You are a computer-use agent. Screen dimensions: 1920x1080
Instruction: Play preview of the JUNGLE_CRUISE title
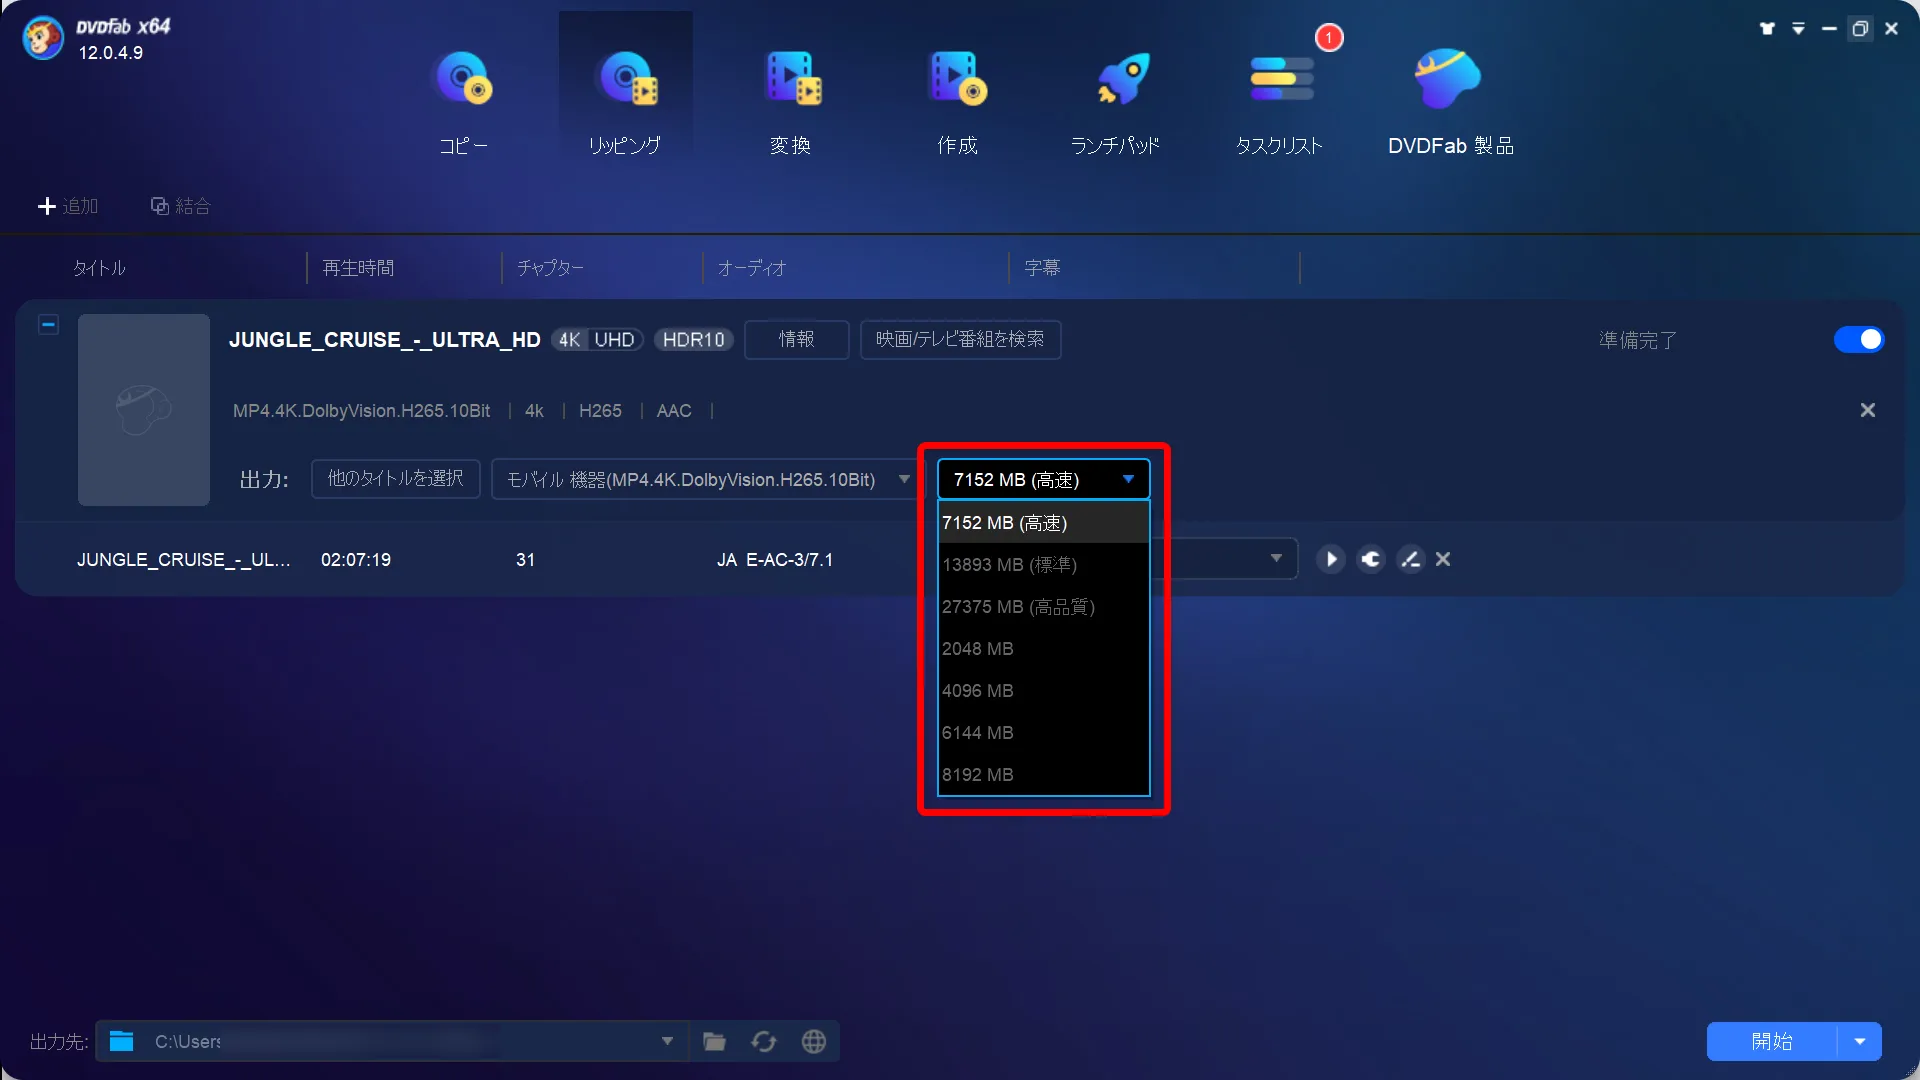pyautogui.click(x=1330, y=559)
